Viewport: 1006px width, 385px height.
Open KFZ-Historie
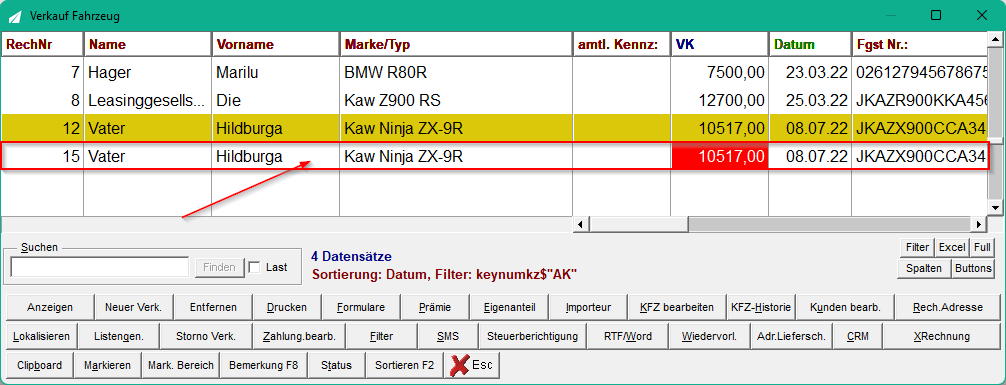click(762, 307)
